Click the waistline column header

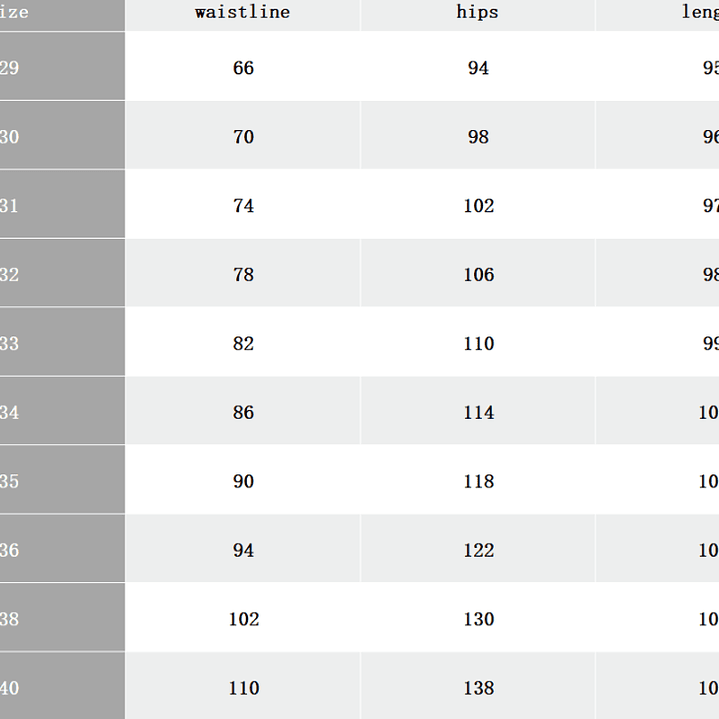[x=243, y=13]
